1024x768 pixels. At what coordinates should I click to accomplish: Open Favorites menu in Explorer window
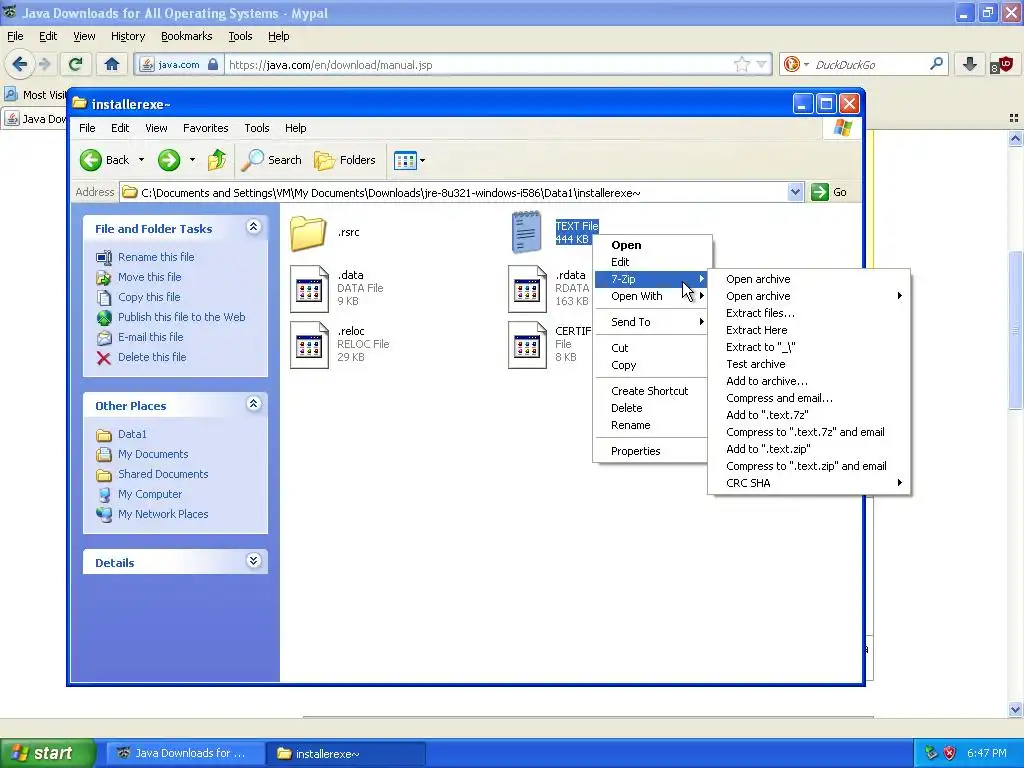206,128
